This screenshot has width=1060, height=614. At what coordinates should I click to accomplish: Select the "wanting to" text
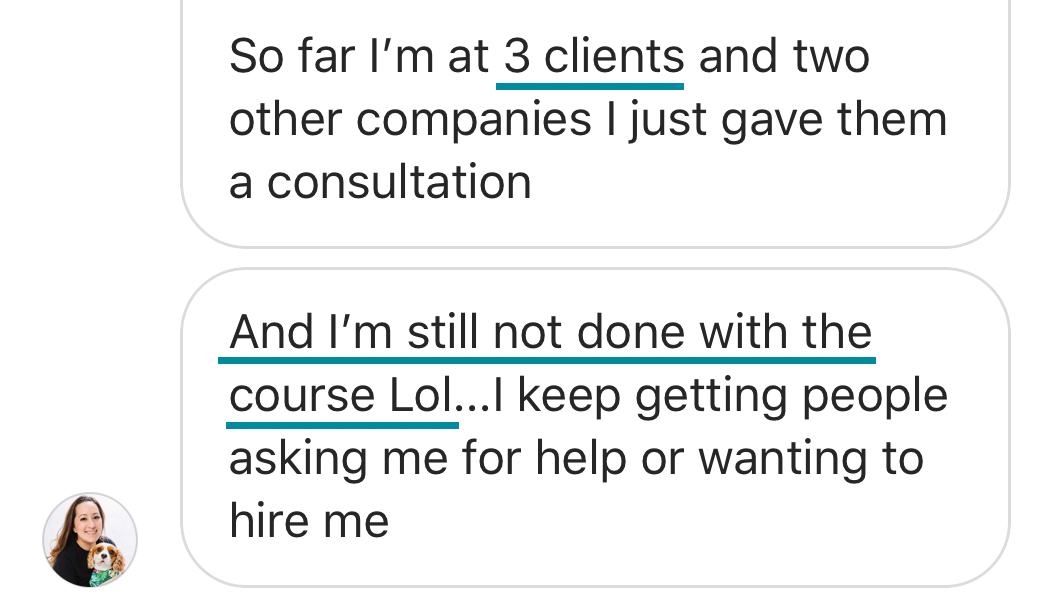click(810, 459)
